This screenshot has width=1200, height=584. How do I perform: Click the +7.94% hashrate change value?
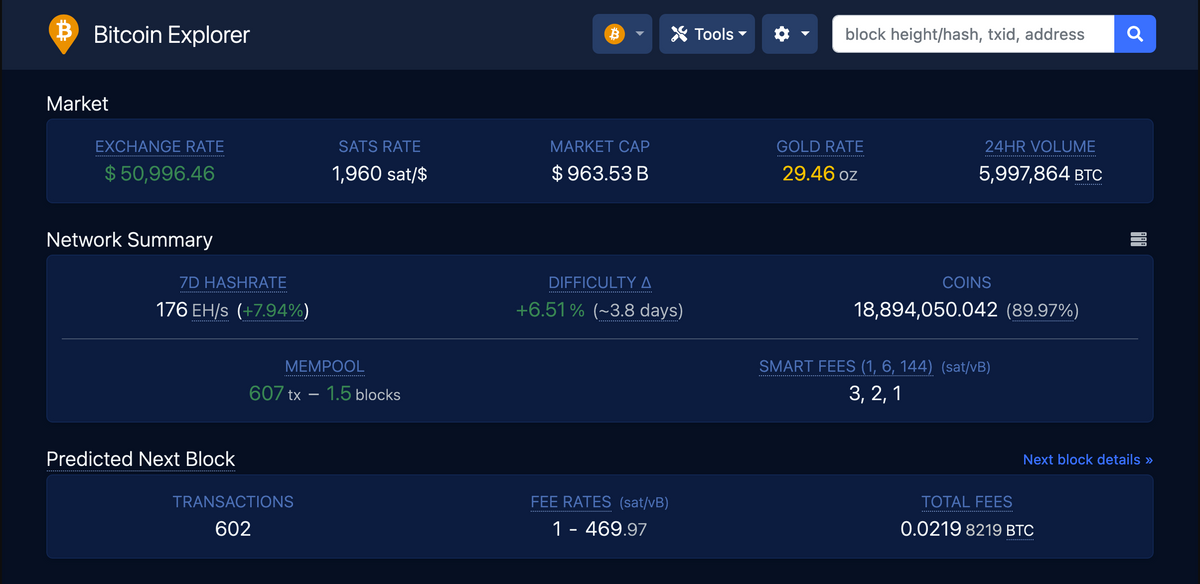tap(273, 311)
